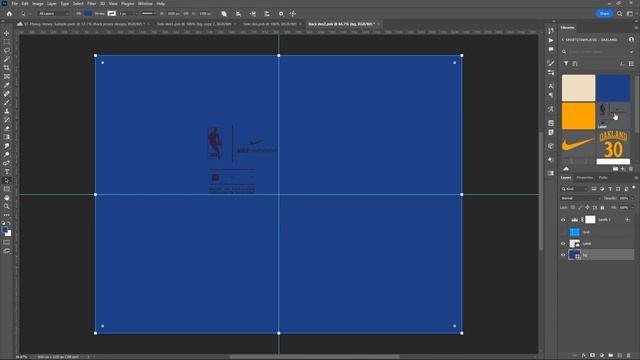Create a new group with folder icon
640x360 pixels.
(x=611, y=356)
